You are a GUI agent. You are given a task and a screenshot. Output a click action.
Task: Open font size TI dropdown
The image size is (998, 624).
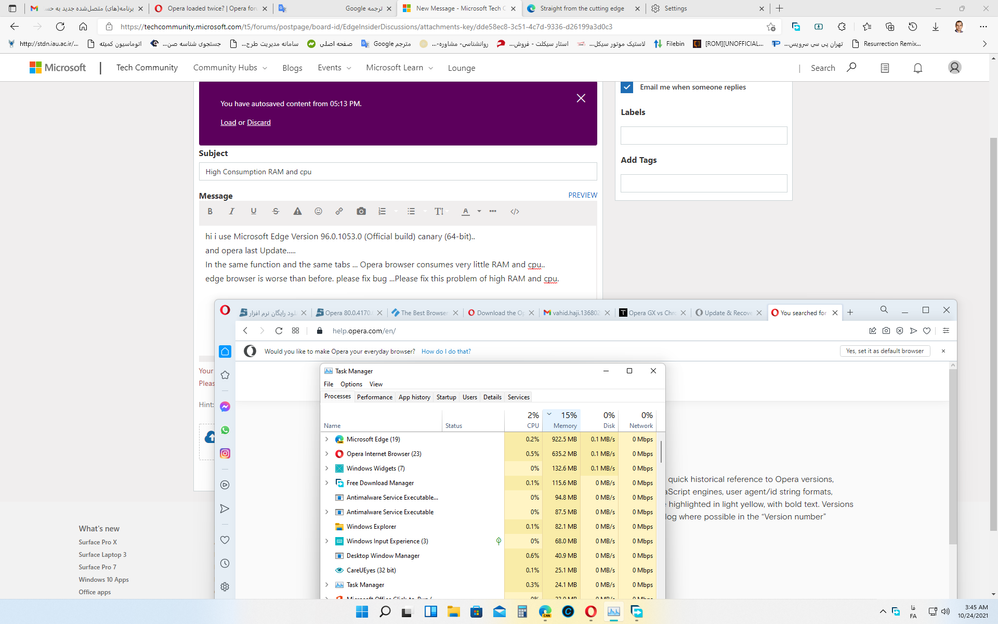click(x=439, y=211)
